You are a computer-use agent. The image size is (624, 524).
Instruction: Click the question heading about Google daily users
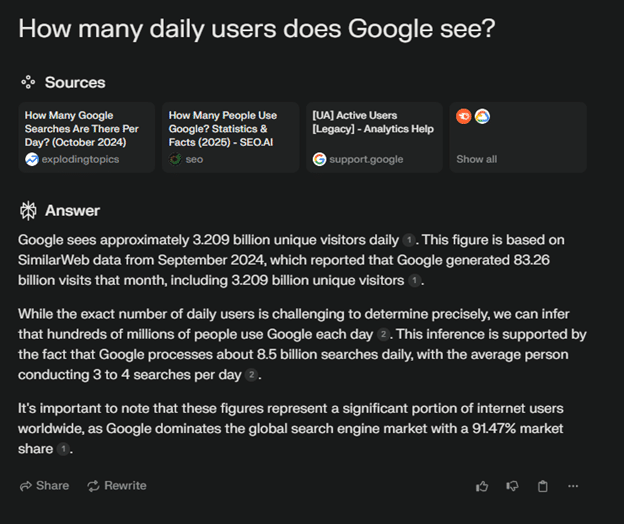256,29
